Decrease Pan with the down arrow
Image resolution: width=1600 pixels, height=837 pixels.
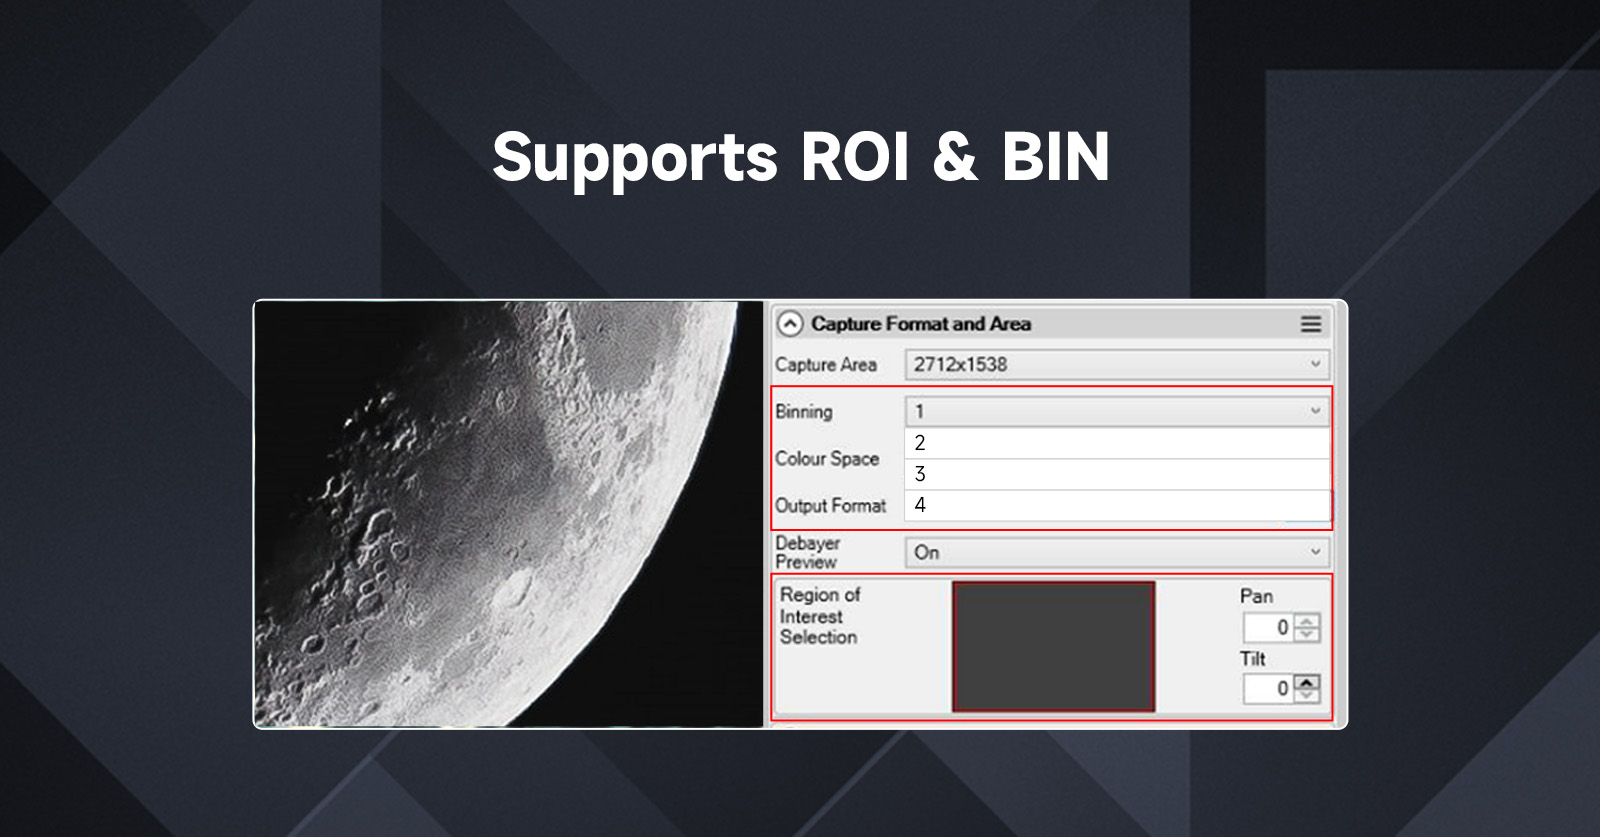[1307, 634]
